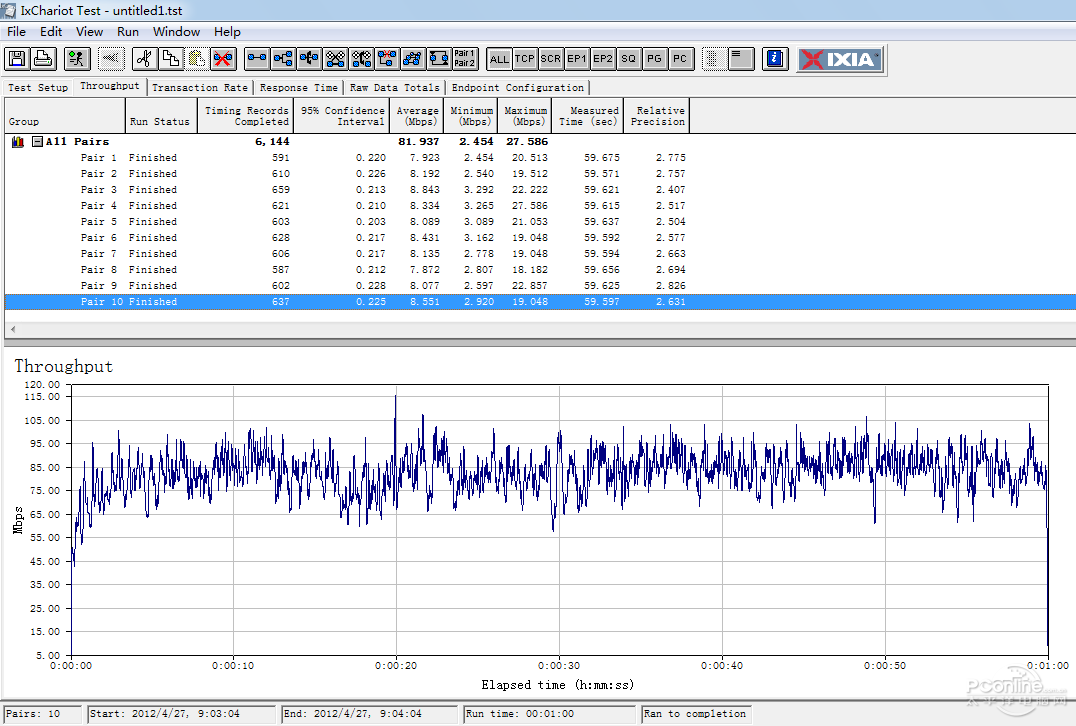Click the dotted grid toolbar icon
Viewport: 1076px width, 726px height.
tap(714, 59)
